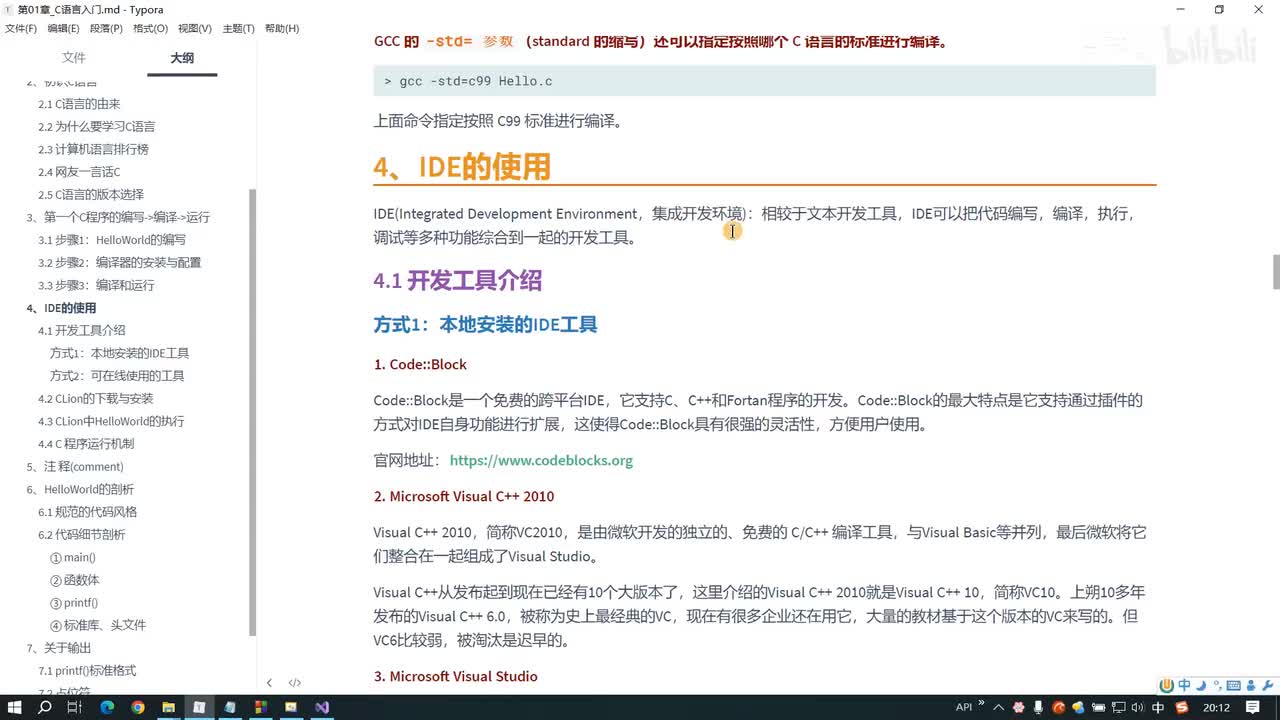Open the volume control tray icon
Viewport: 1280px width, 720px height.
[x=1137, y=707]
